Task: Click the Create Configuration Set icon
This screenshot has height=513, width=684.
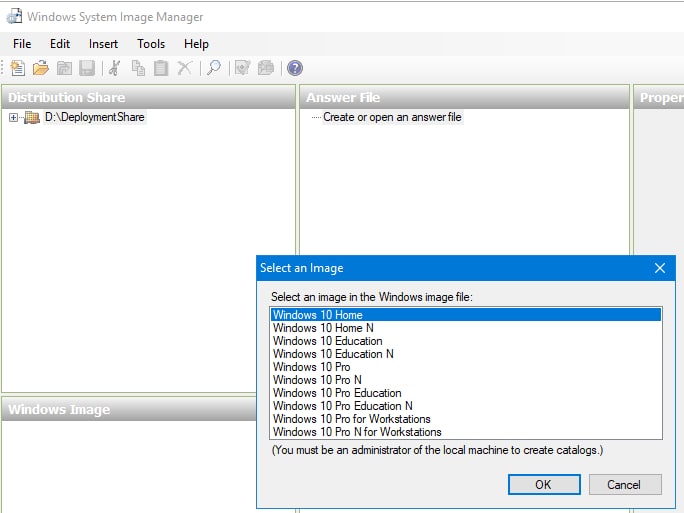Action: 266,68
